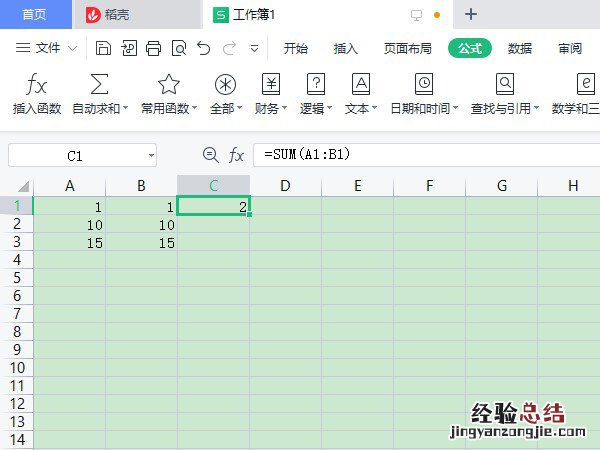
Task: Expand the quick access toolbar customize arrow
Action: pos(254,48)
